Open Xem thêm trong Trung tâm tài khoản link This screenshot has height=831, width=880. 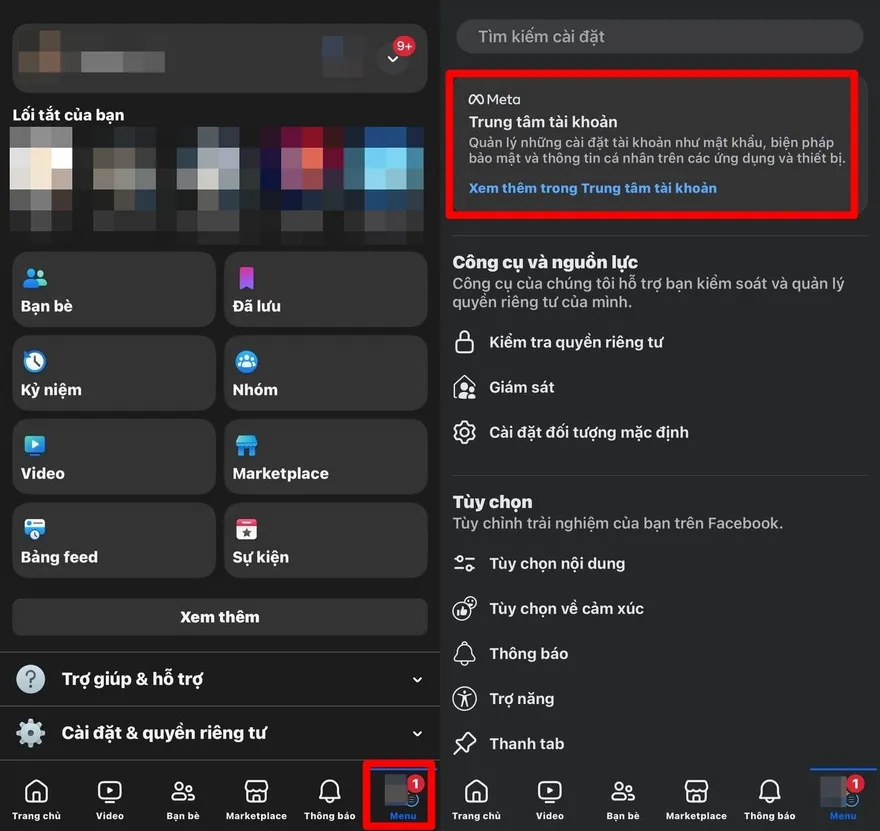pos(590,188)
